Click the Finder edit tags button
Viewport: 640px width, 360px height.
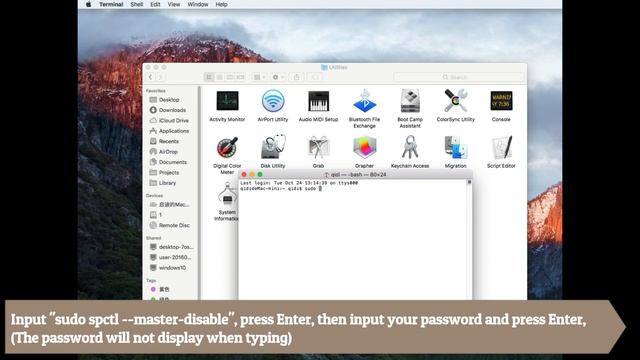315,77
